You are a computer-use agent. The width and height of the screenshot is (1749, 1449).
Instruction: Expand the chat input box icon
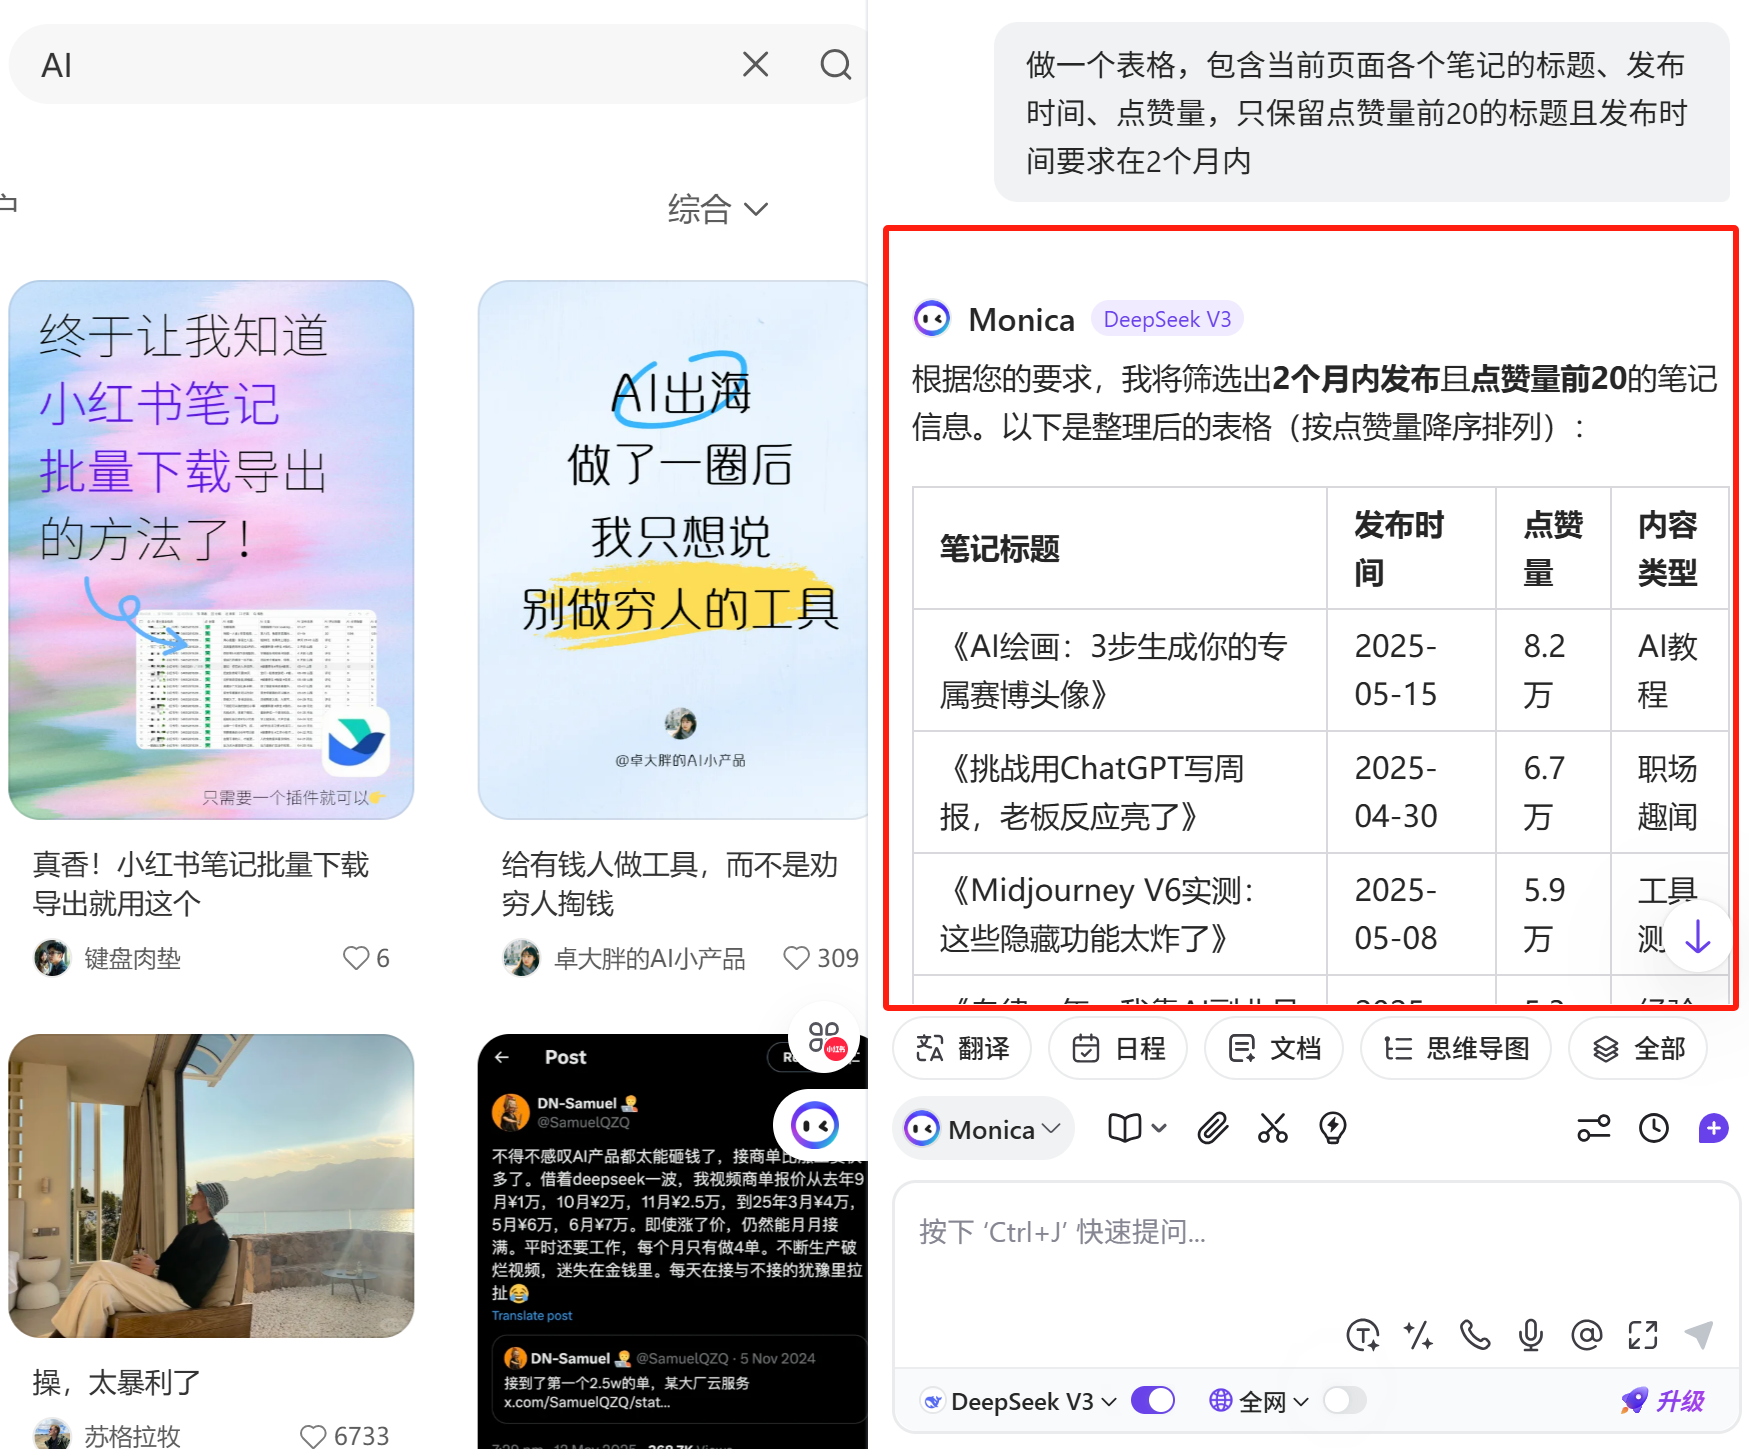1643,1335
